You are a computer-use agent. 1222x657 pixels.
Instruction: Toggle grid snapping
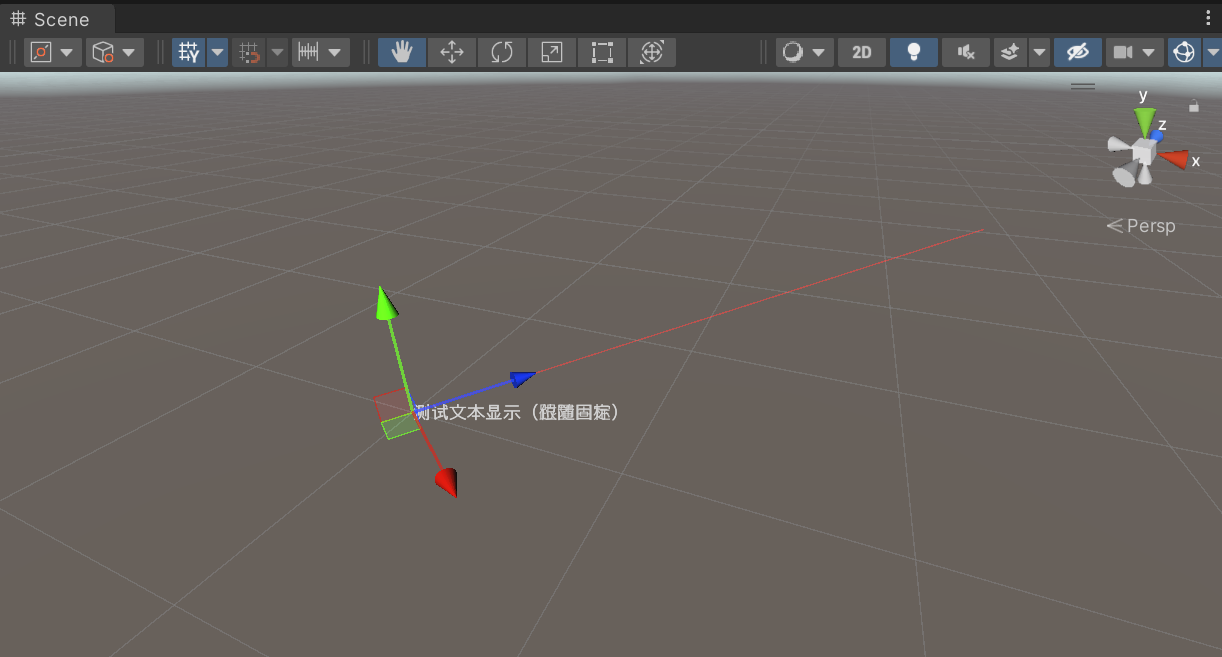point(249,52)
